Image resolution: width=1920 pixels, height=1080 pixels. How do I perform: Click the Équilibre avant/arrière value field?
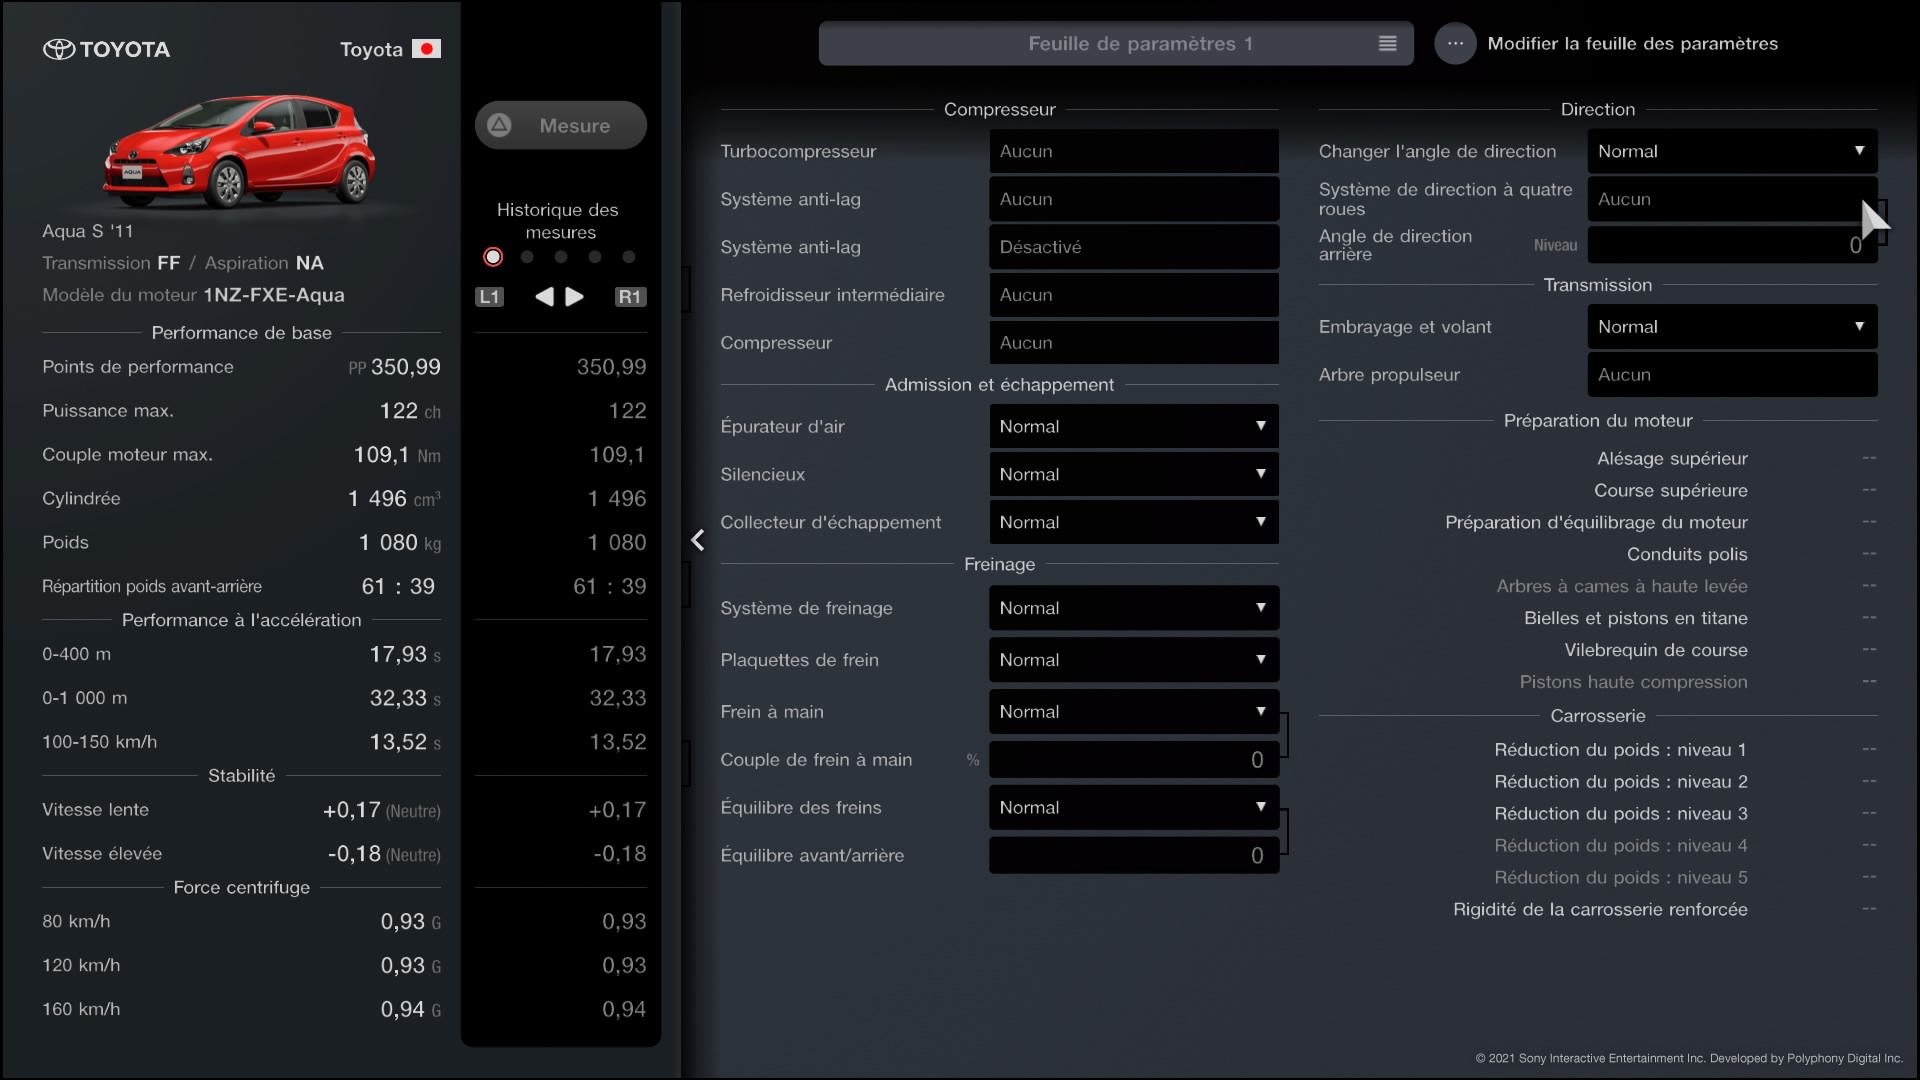click(x=1133, y=856)
